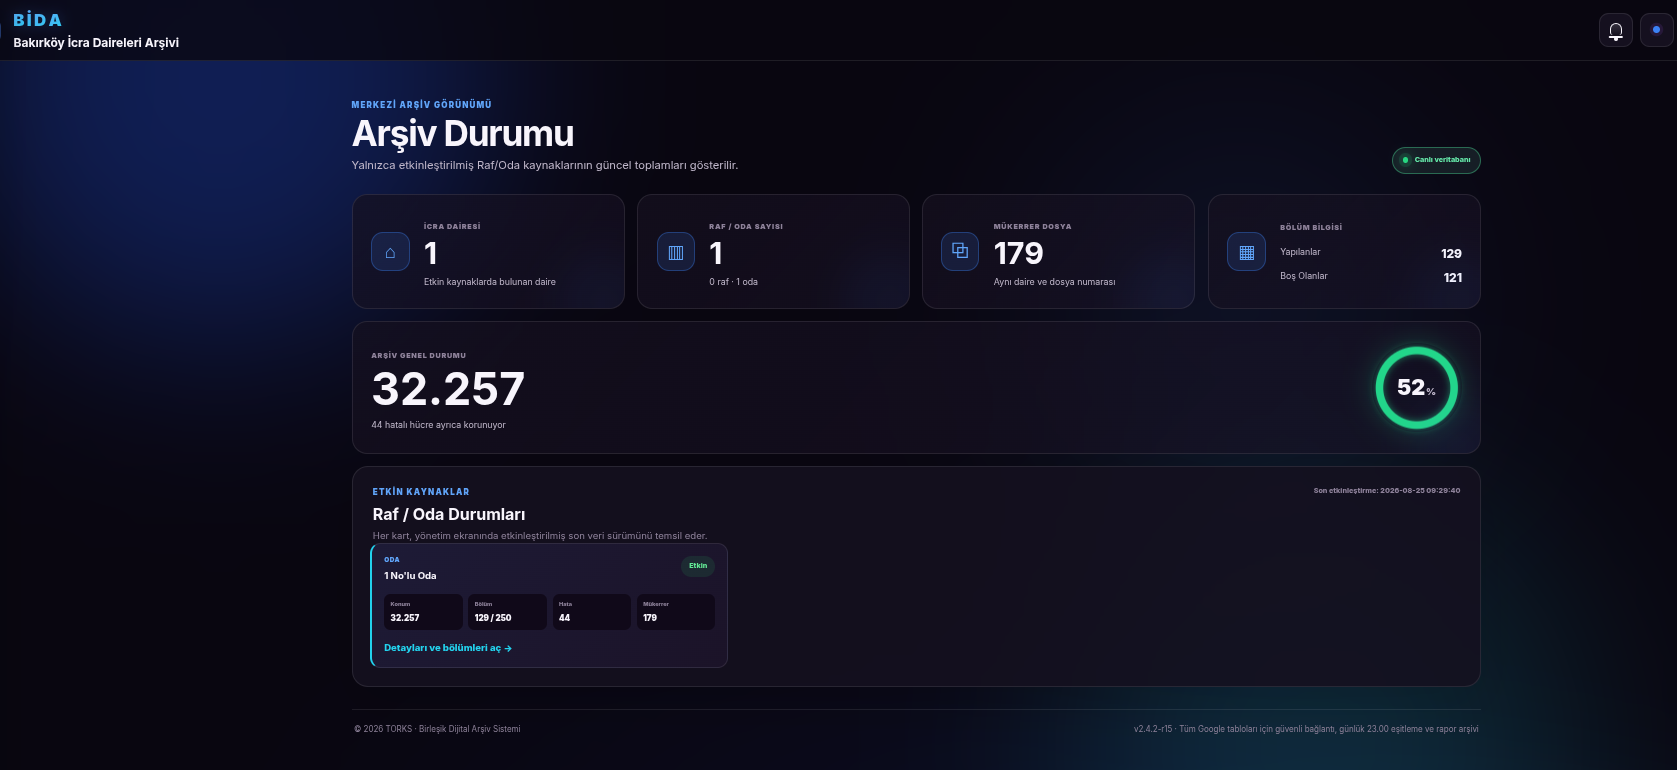The height and width of the screenshot is (770, 1677).
Task: Click the Boş Olanlar value 121
Action: 1453,278
